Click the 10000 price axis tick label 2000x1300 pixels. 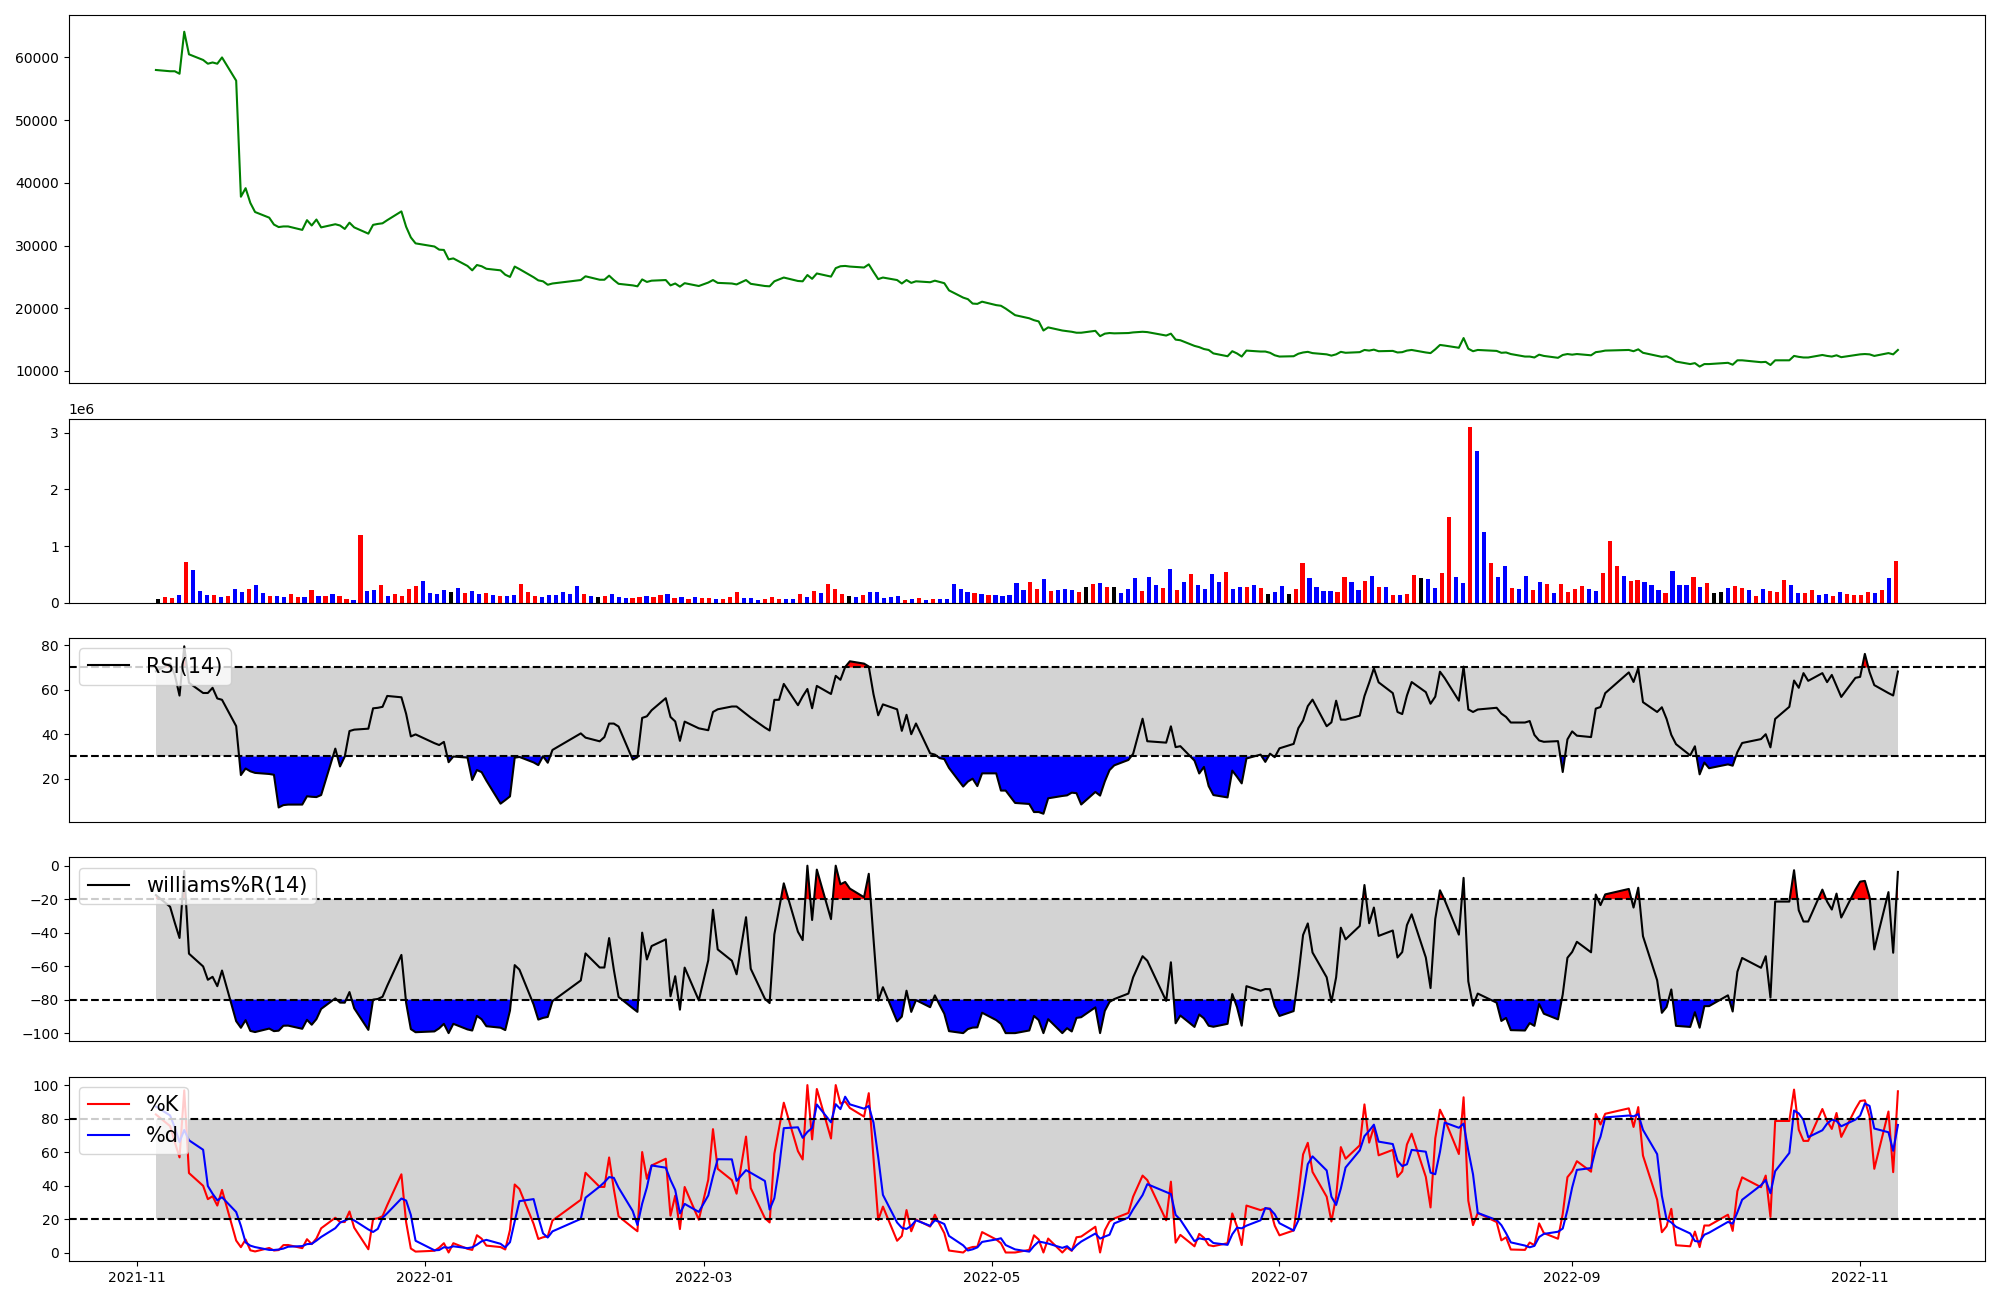(37, 372)
